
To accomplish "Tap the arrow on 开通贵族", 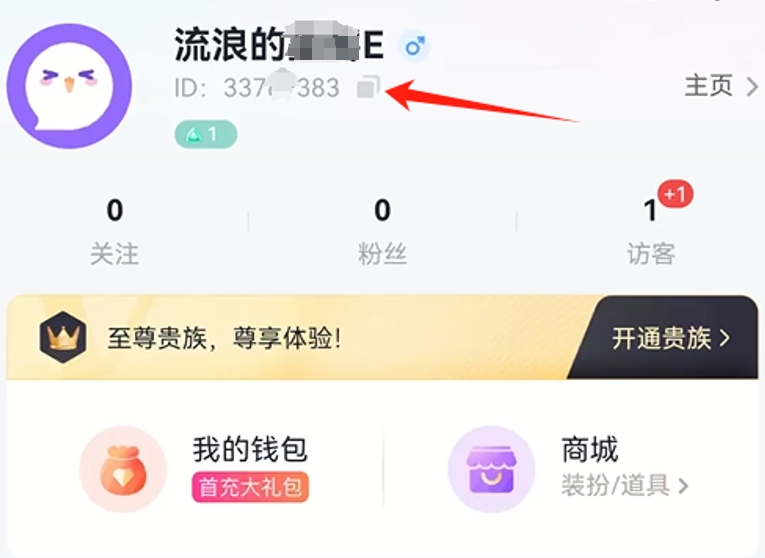I will [x=725, y=338].
